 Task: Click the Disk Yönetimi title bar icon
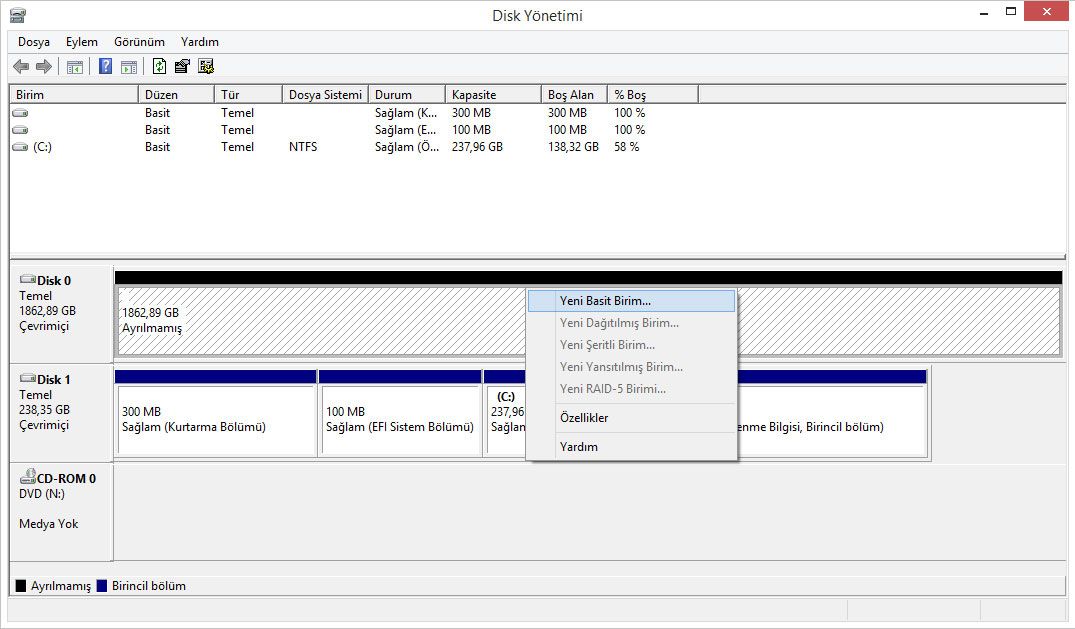click(x=18, y=15)
